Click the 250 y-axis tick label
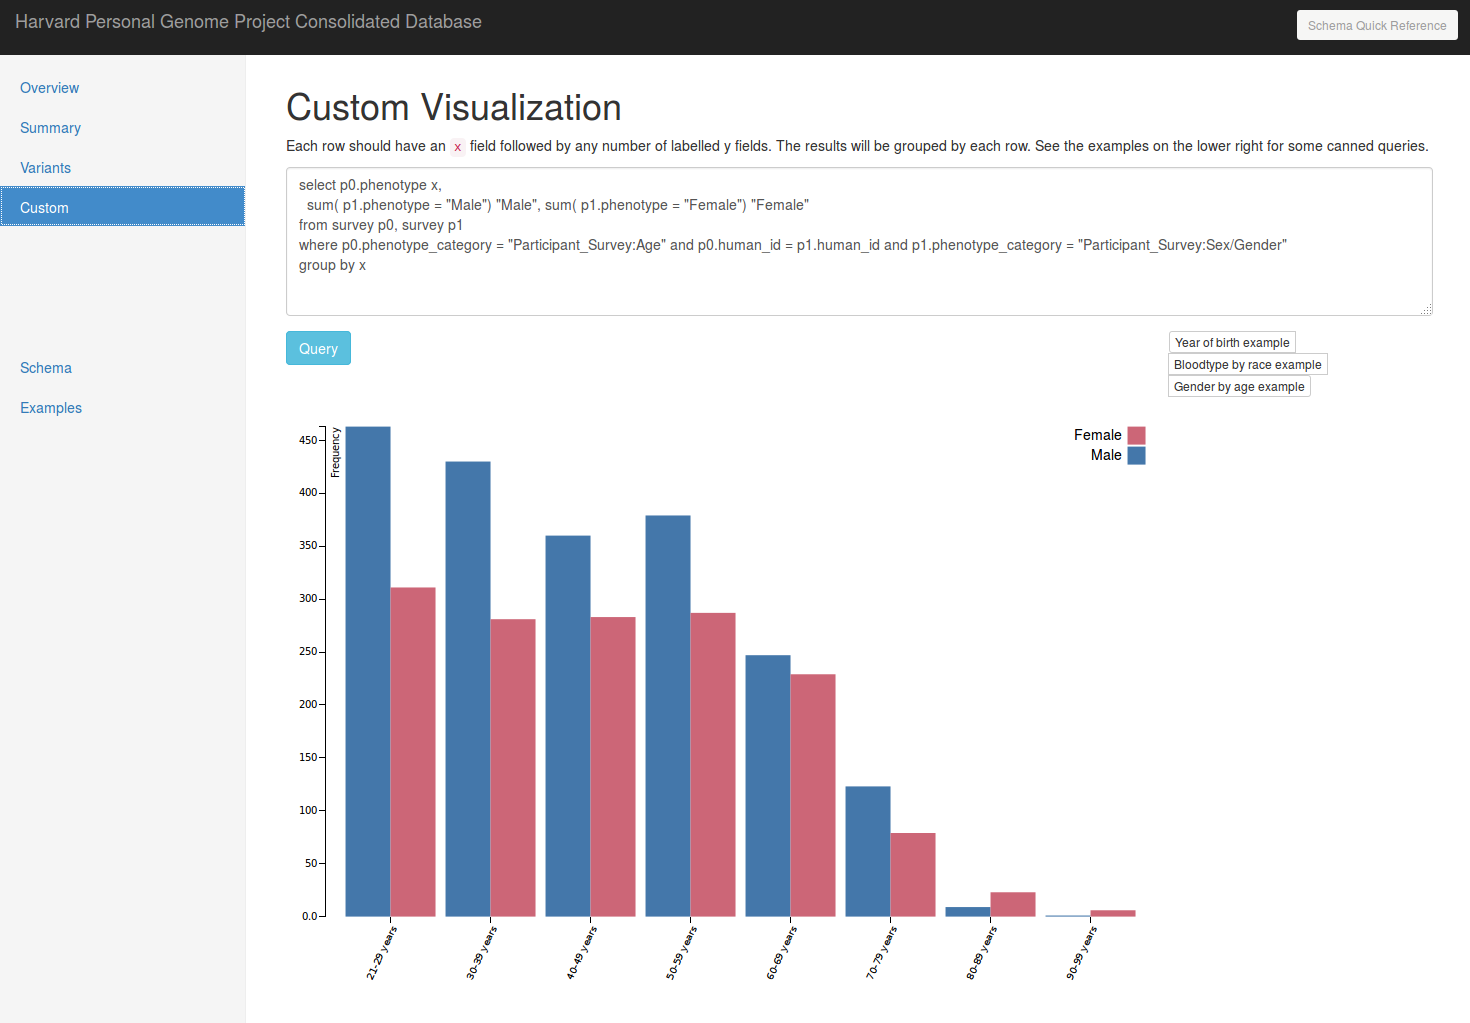1470x1023 pixels. tap(307, 652)
